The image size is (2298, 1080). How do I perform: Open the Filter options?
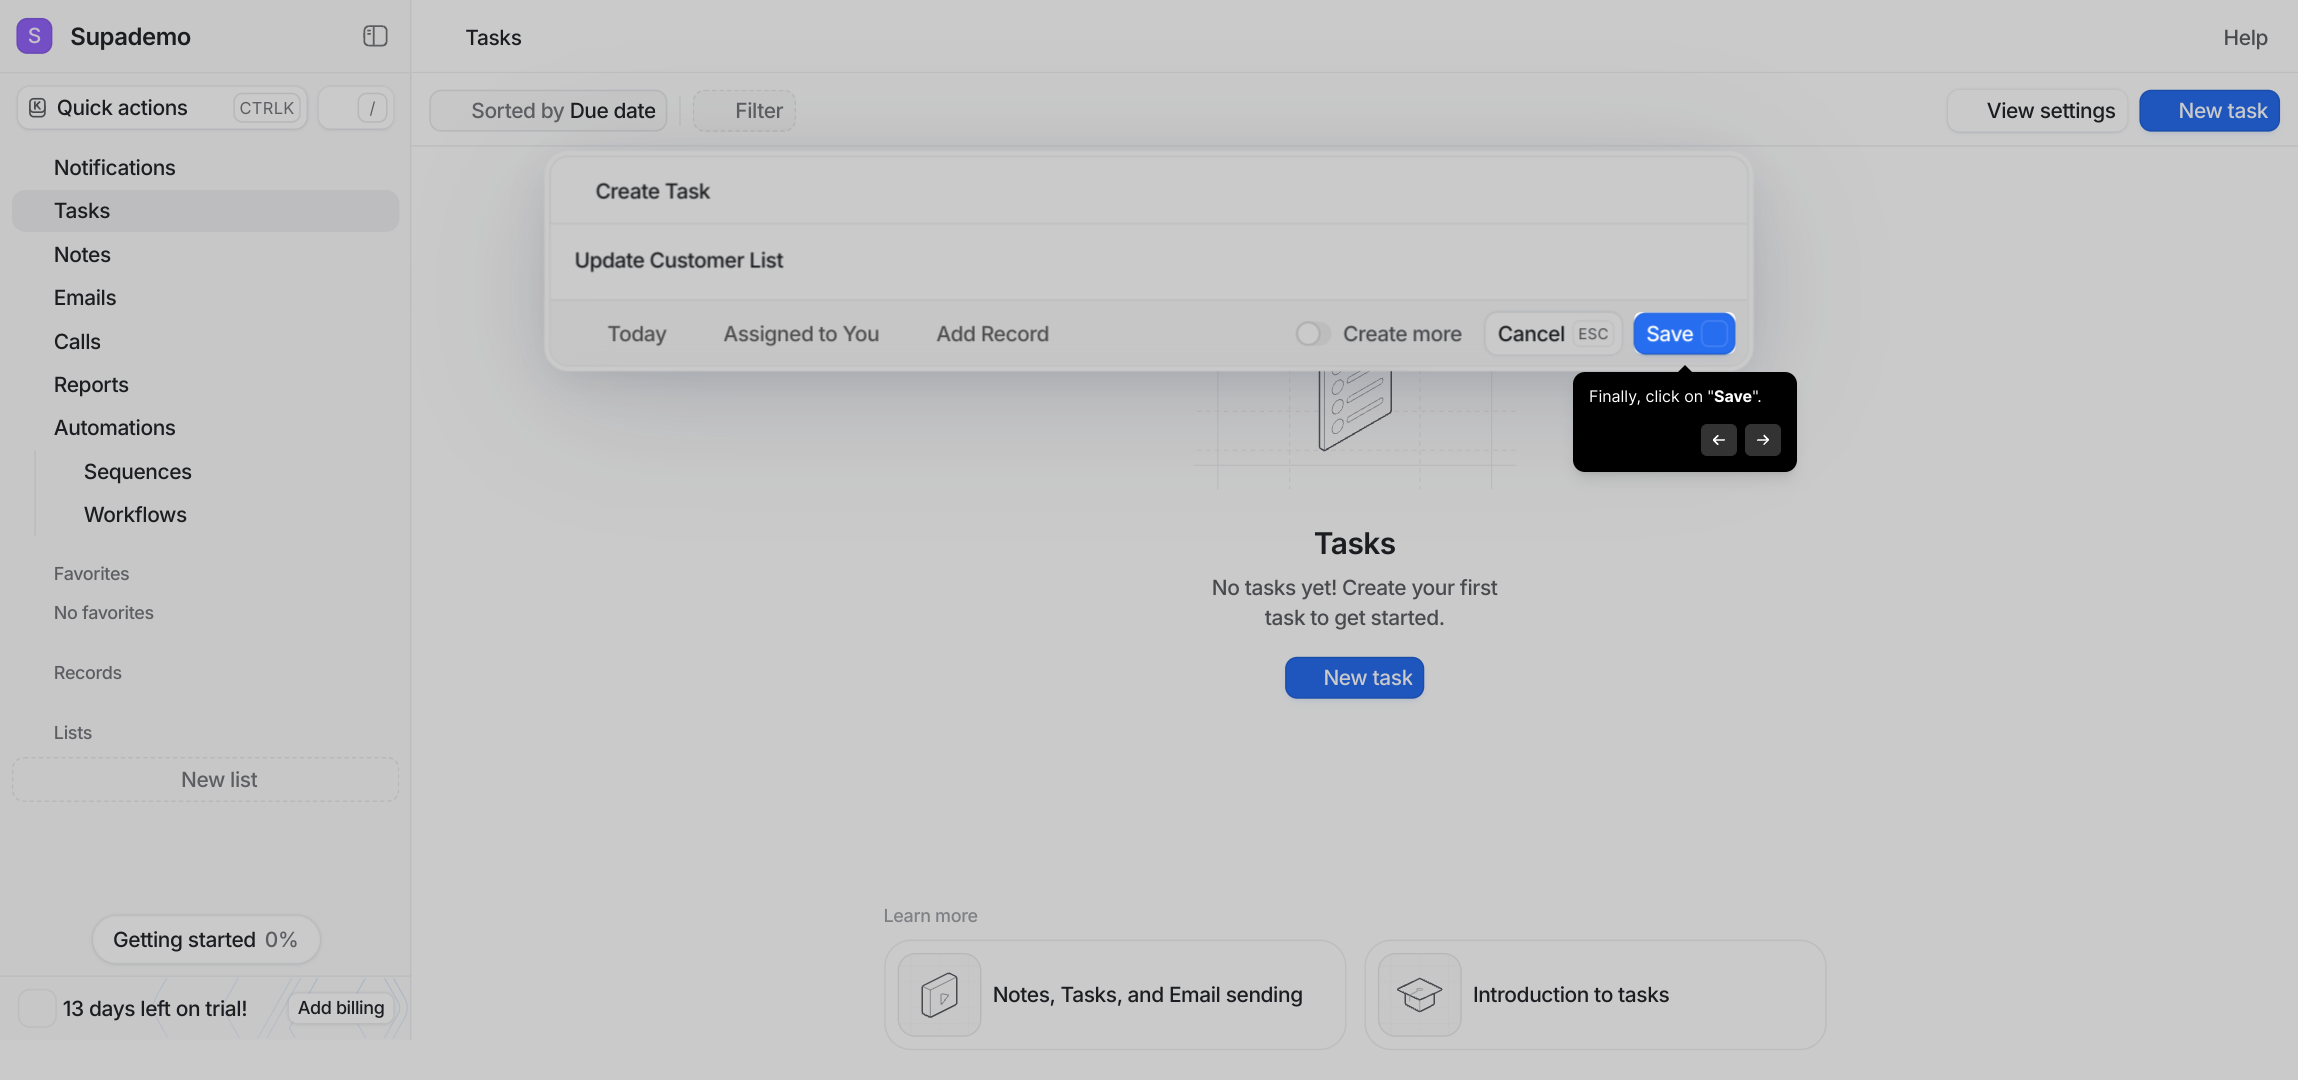coord(744,111)
